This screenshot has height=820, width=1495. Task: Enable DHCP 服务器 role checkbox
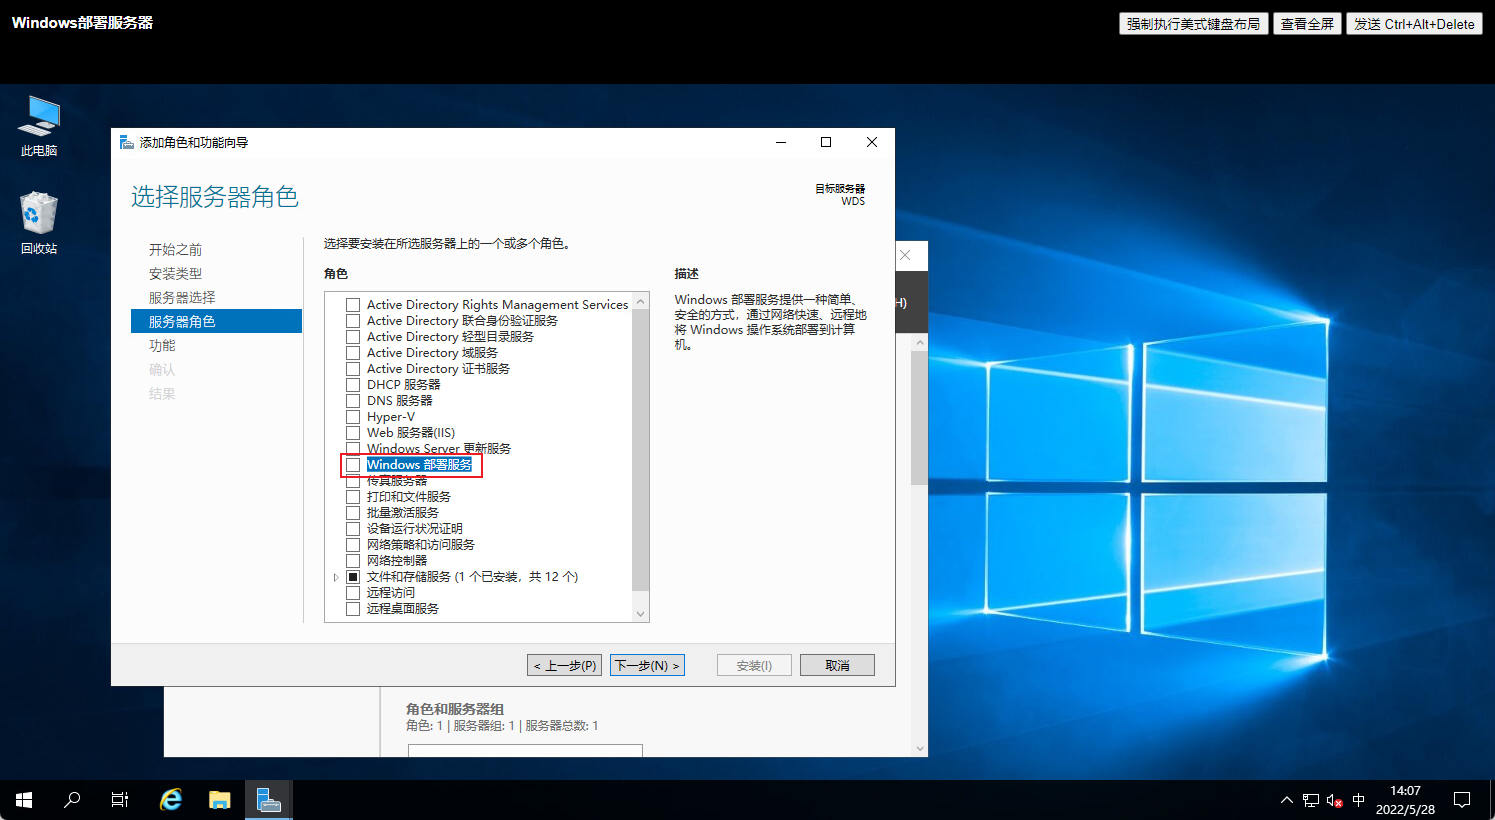click(353, 385)
